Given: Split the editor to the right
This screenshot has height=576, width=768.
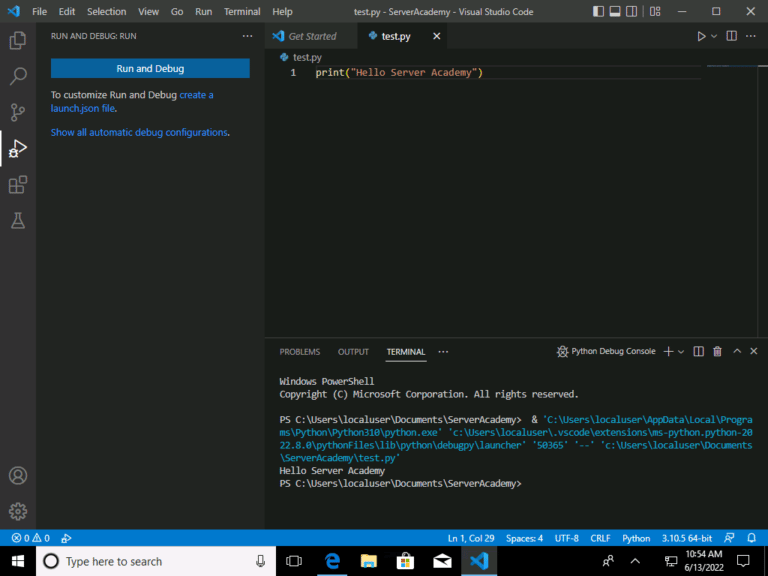Looking at the screenshot, I should click(732, 36).
